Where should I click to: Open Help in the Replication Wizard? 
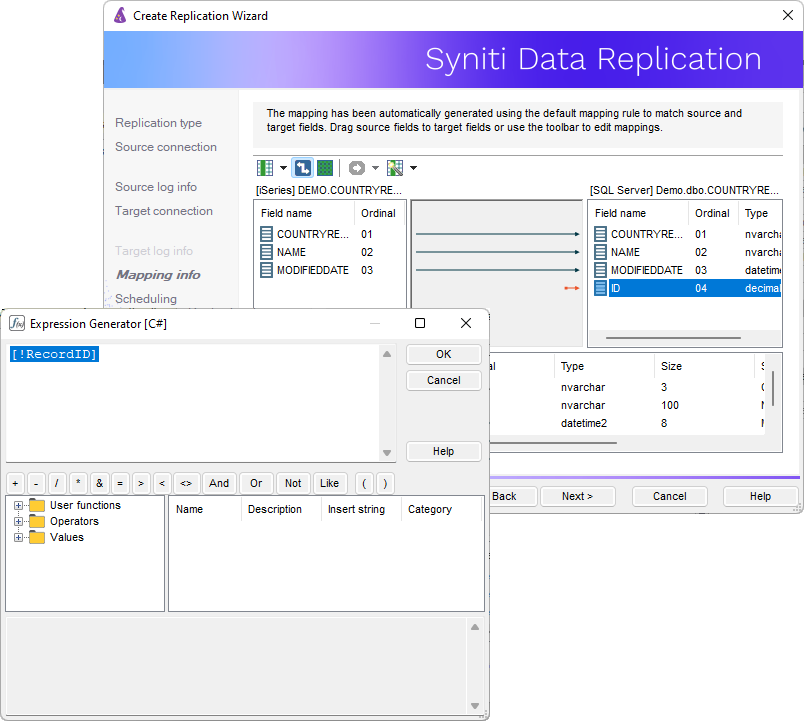(x=760, y=496)
